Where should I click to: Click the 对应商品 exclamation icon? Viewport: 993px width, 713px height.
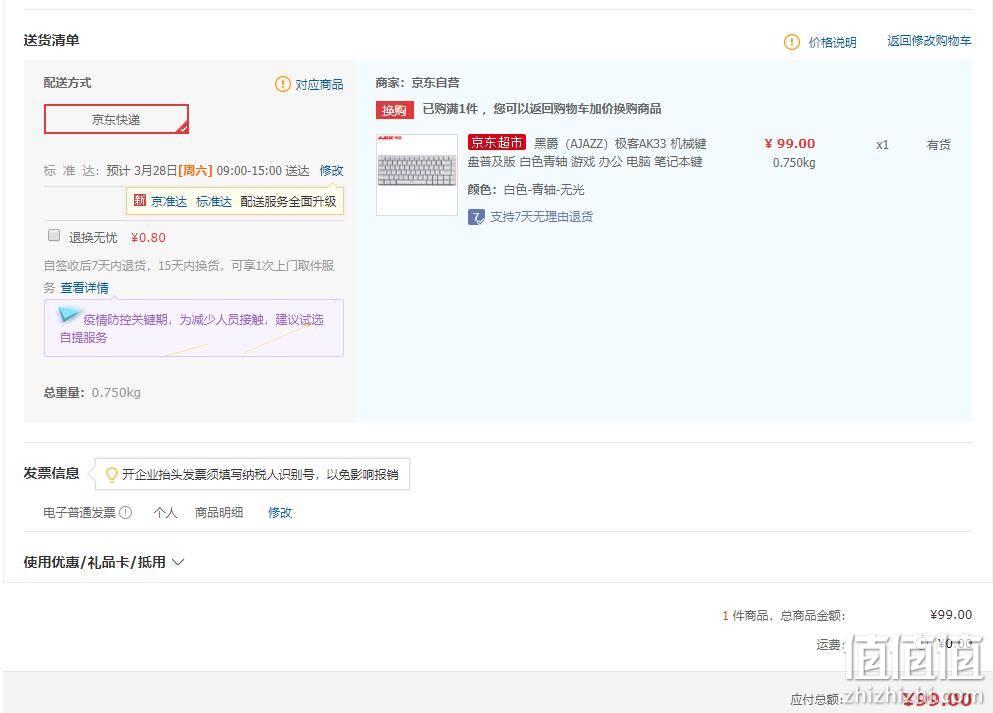tap(282, 84)
